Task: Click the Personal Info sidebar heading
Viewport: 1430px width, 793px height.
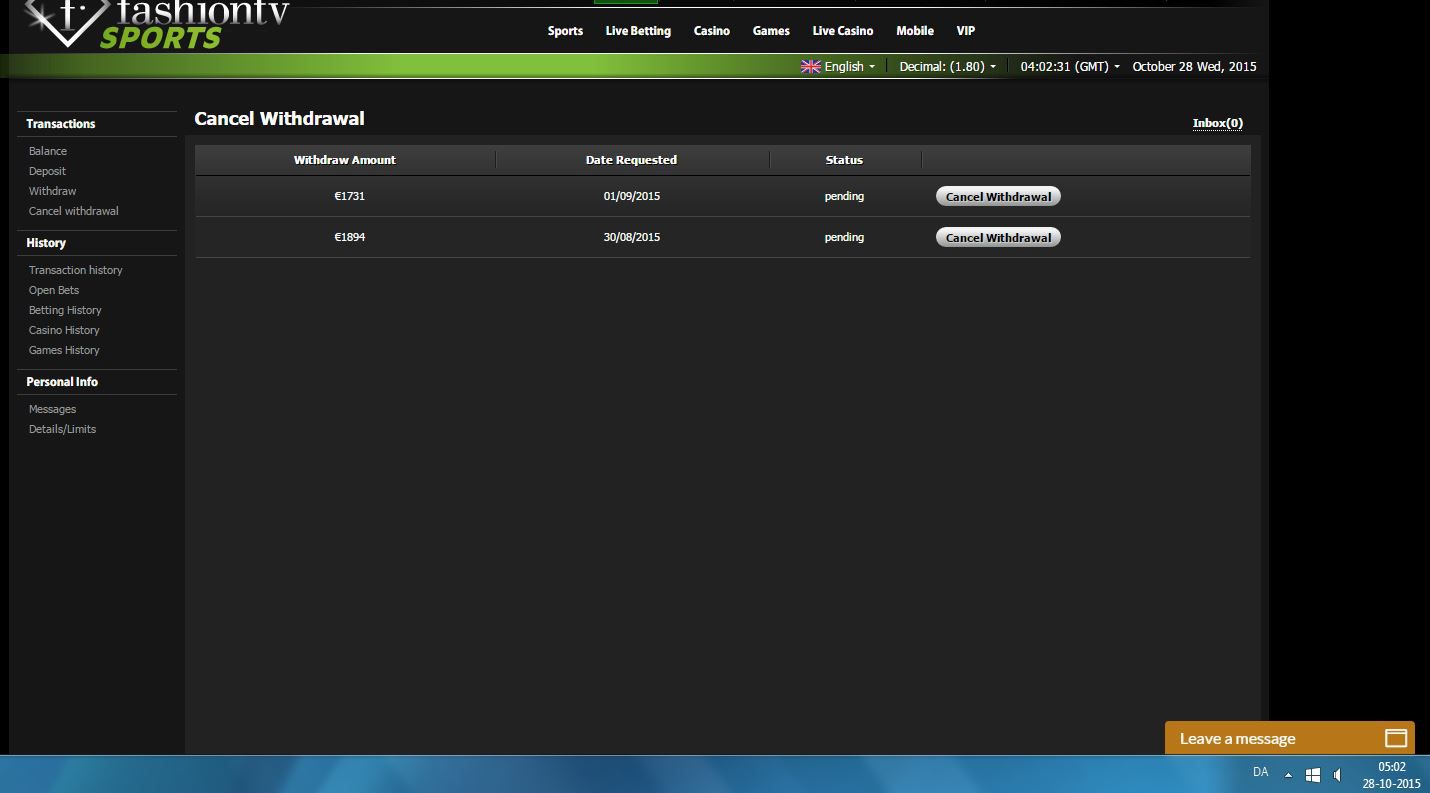Action: click(x=62, y=382)
